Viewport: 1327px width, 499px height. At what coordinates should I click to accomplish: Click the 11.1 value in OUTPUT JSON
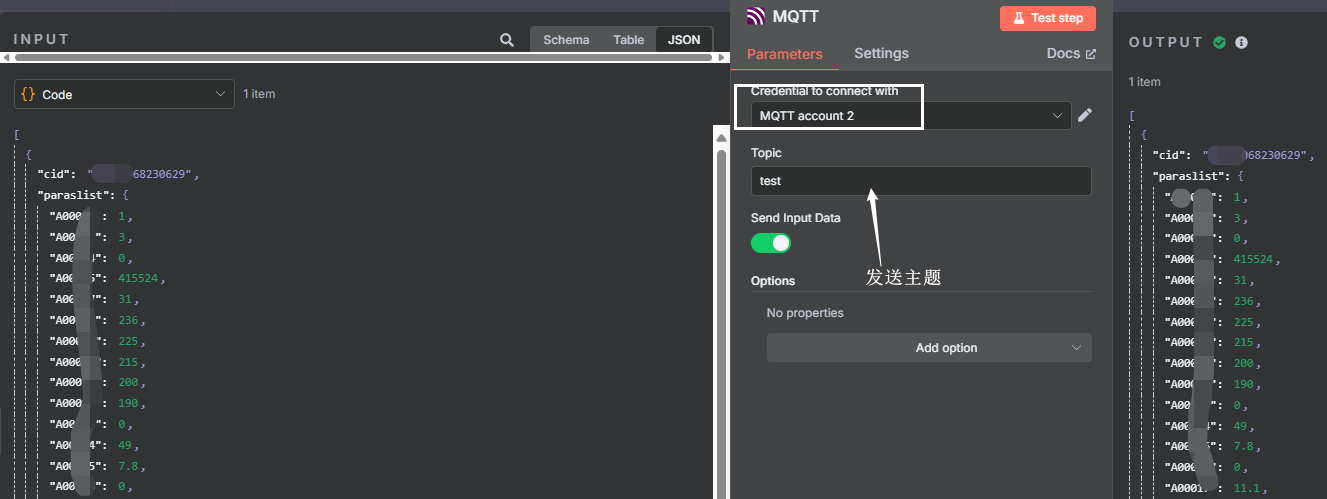click(1251, 488)
